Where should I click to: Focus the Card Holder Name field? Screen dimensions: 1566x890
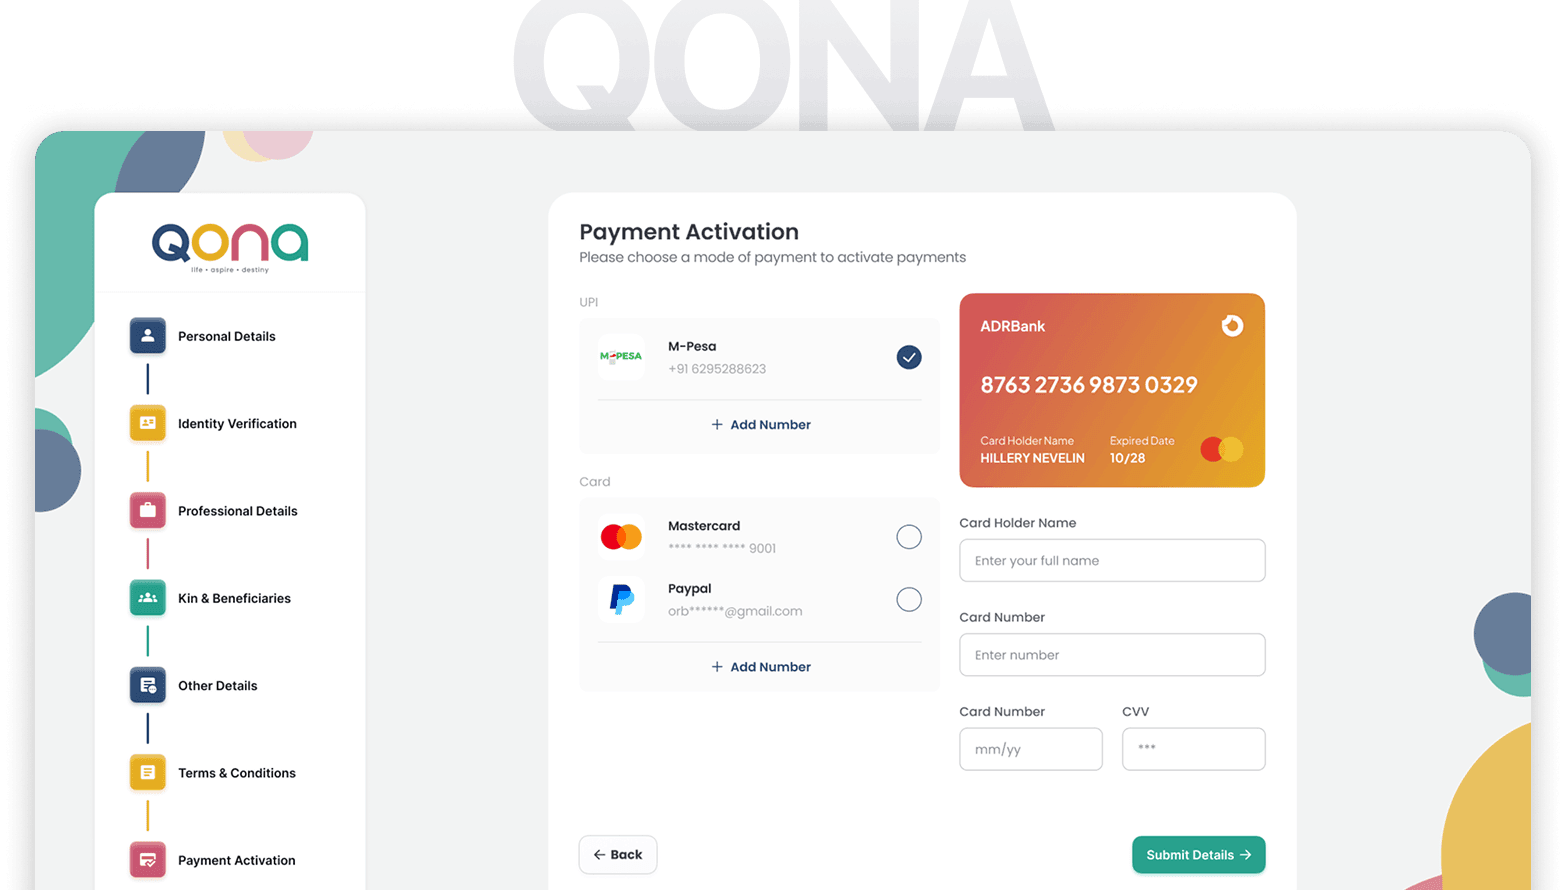[1112, 560]
